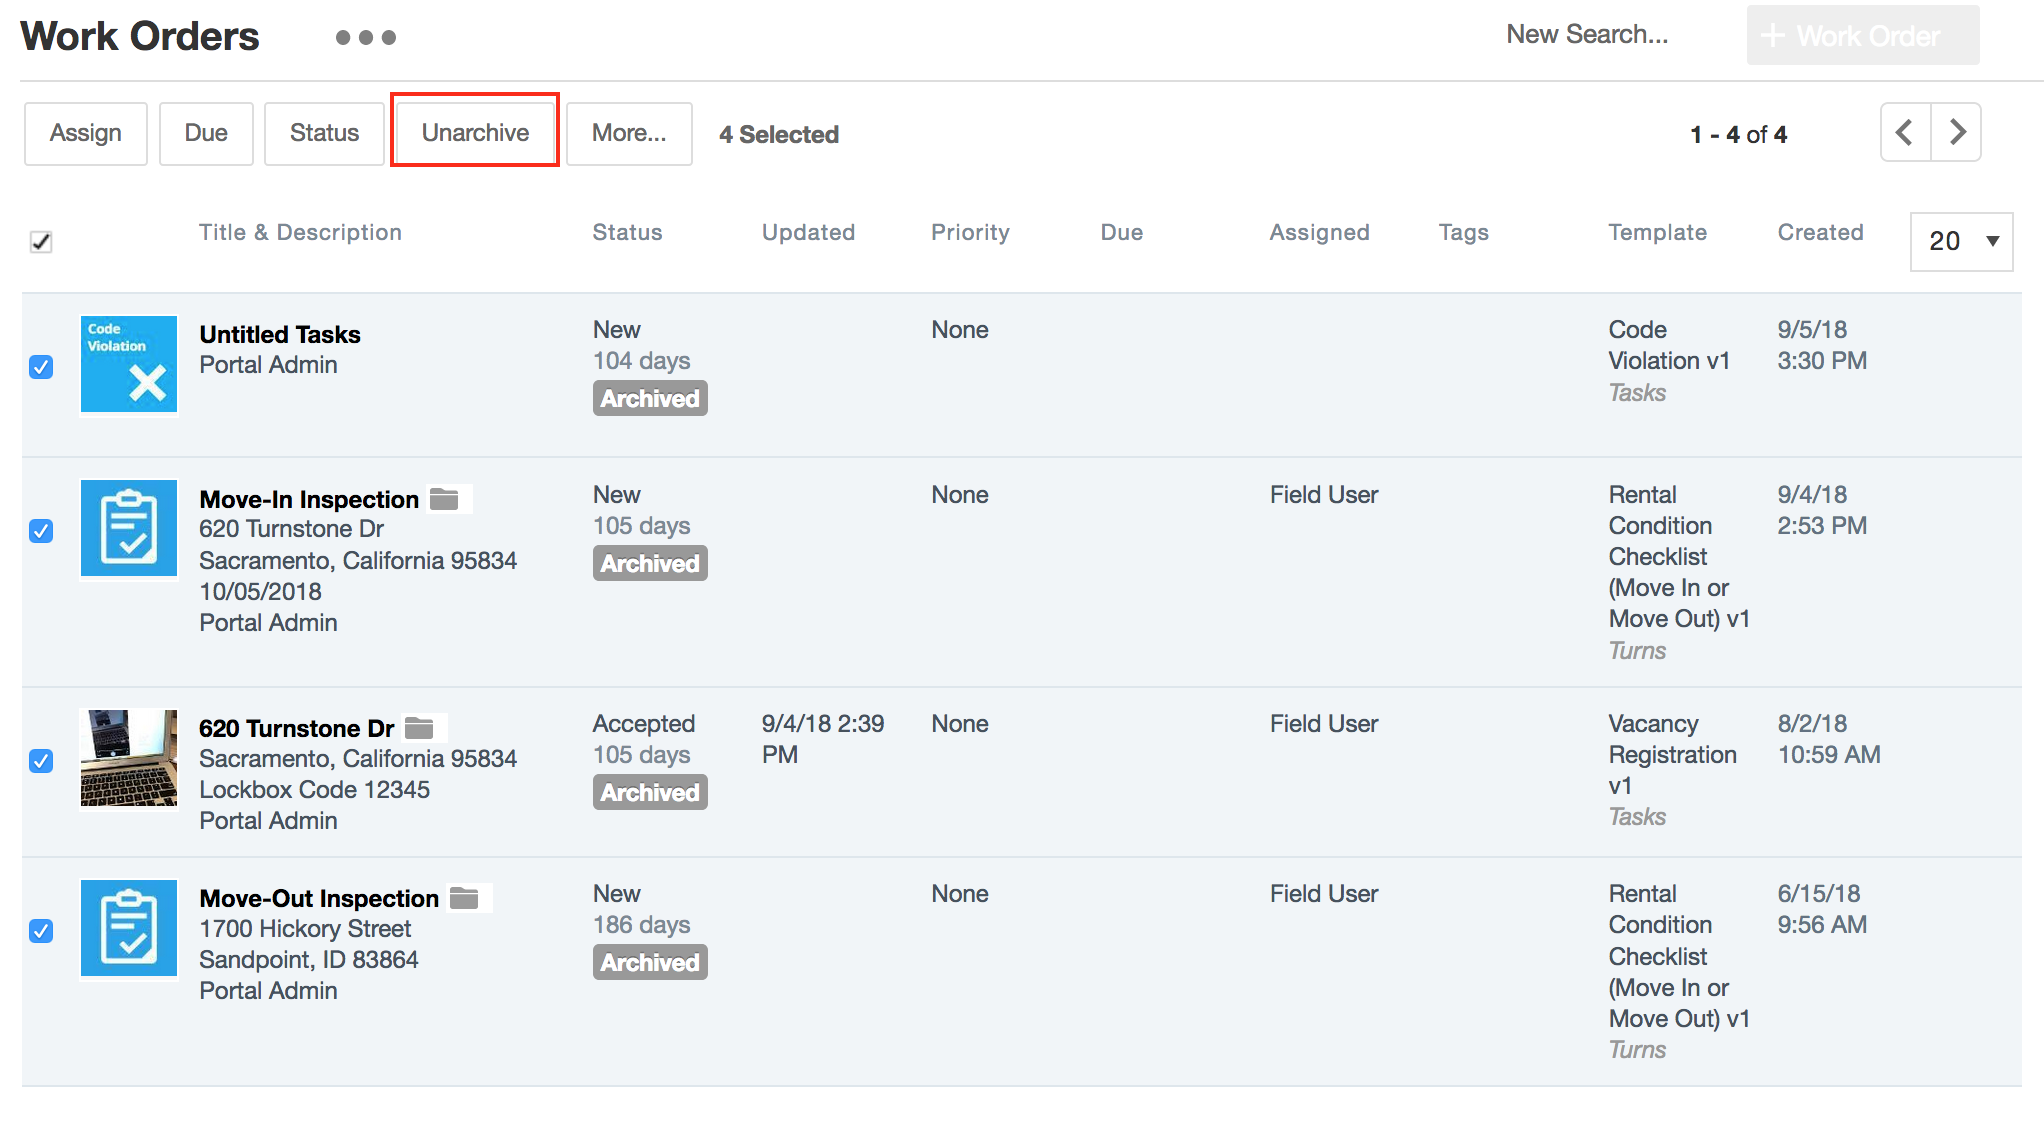Uncheck the Untitled Tasks row checkbox
Viewport: 2044px width, 1148px height.
tap(41, 367)
